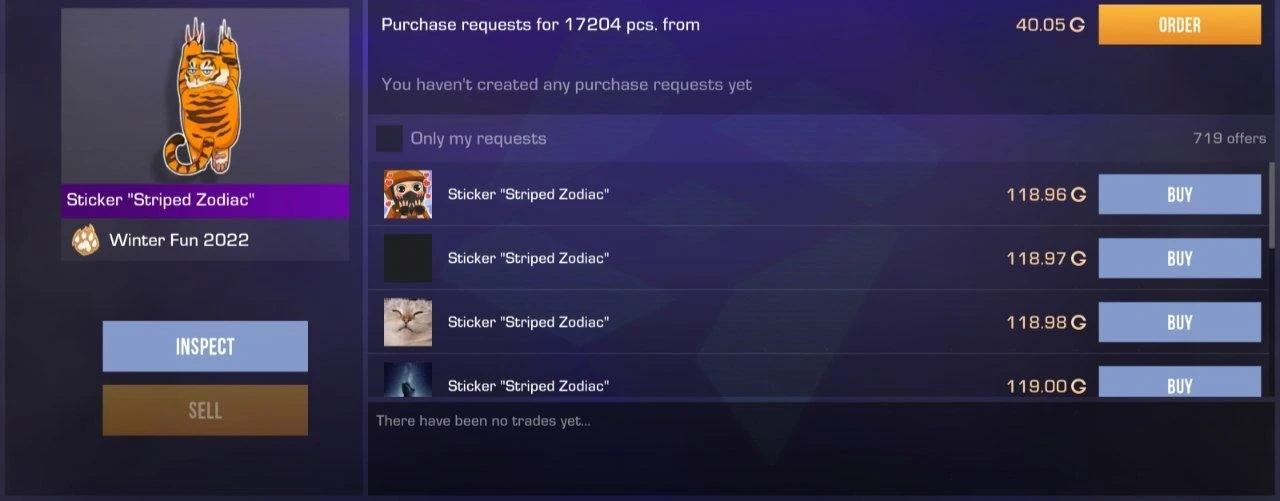Open the dark silhouette seller avatar

pyautogui.click(x=408, y=380)
